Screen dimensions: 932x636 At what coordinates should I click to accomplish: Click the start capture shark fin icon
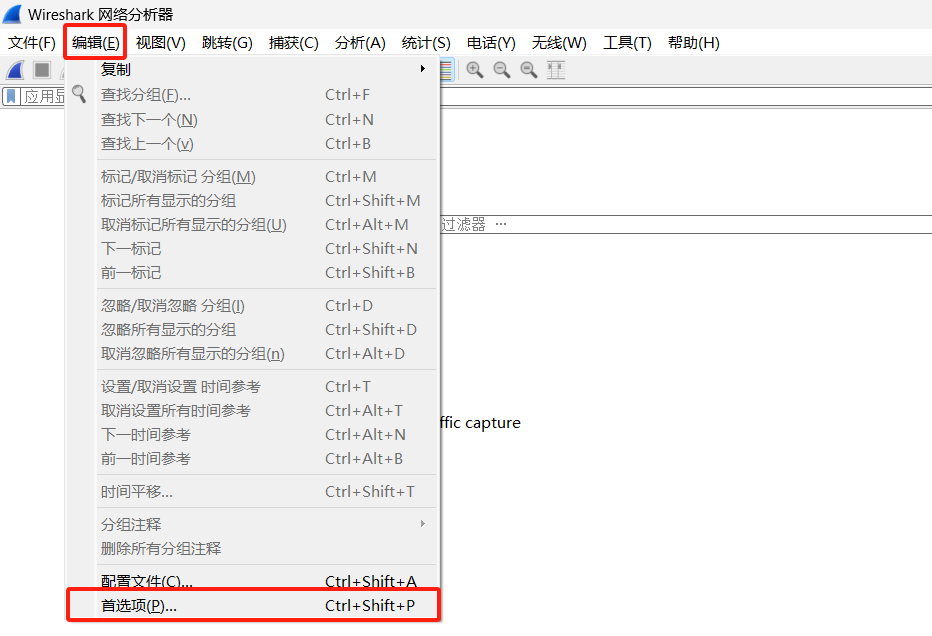pos(15,70)
